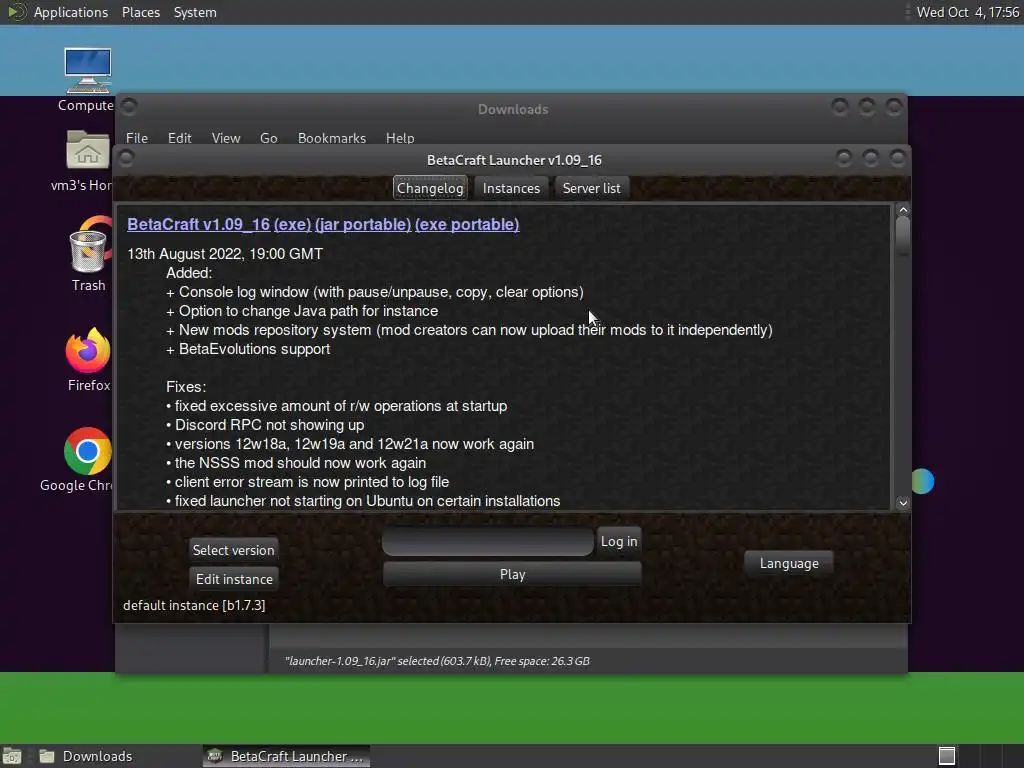Screen dimensions: 1024x768
Task: Click the Edit instance button
Action: (x=234, y=579)
